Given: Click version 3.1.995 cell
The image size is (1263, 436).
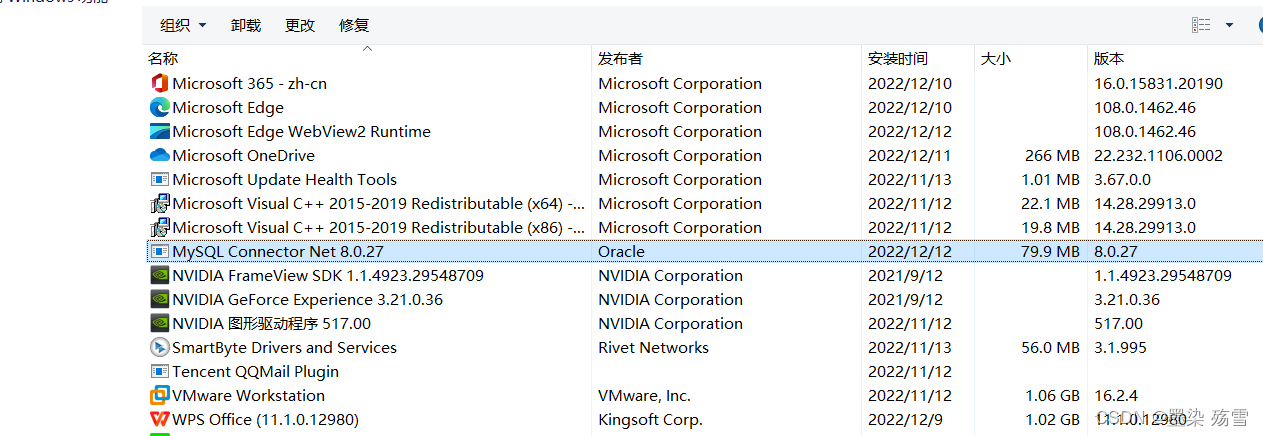Looking at the screenshot, I should pyautogui.click(x=1120, y=347).
